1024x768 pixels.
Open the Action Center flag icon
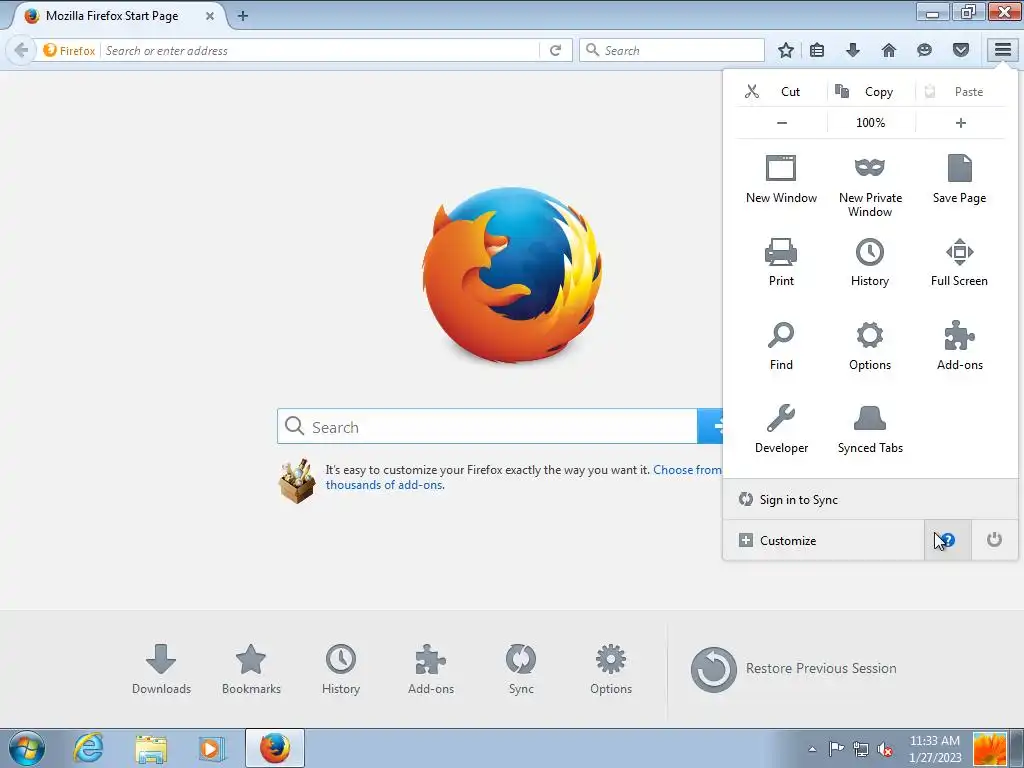836,748
